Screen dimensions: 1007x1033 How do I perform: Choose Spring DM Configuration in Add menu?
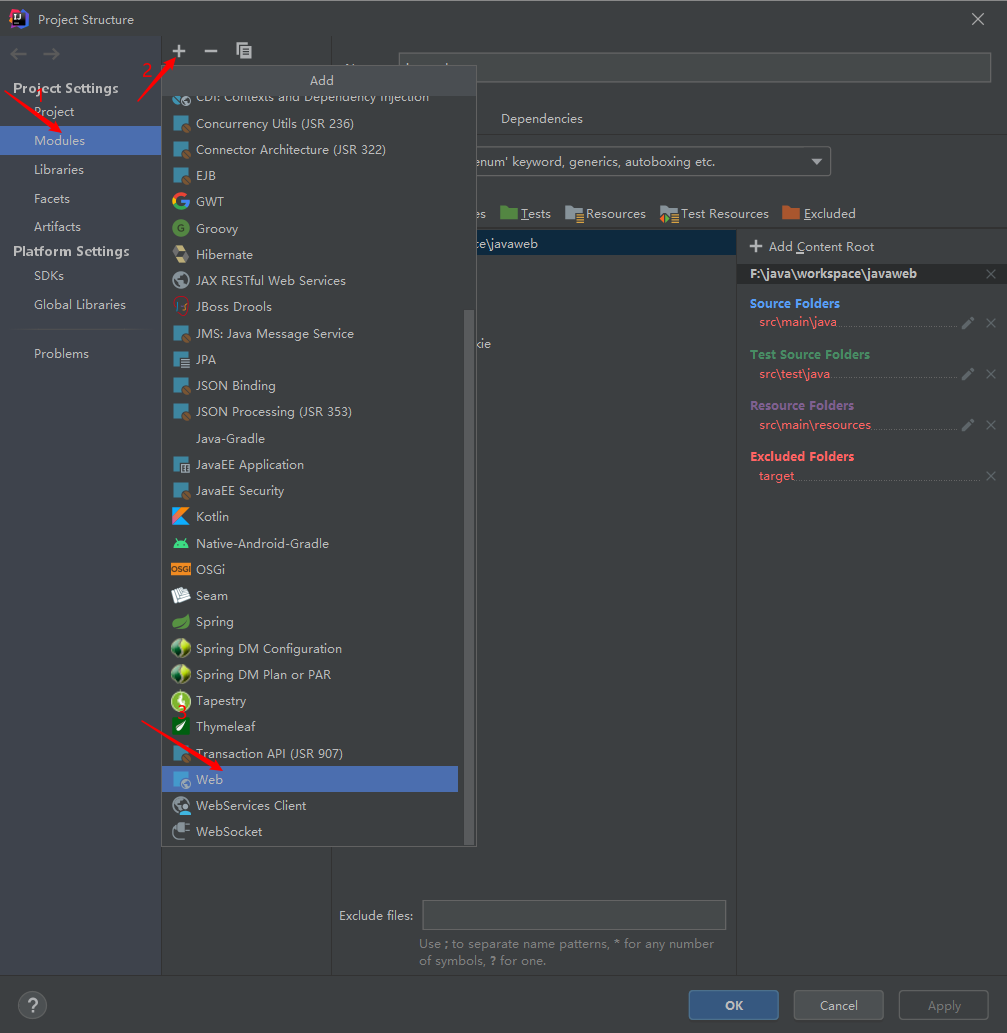(310, 648)
